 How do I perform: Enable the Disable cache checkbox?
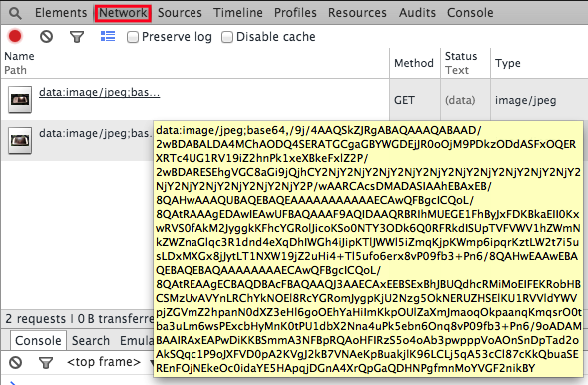click(226, 37)
